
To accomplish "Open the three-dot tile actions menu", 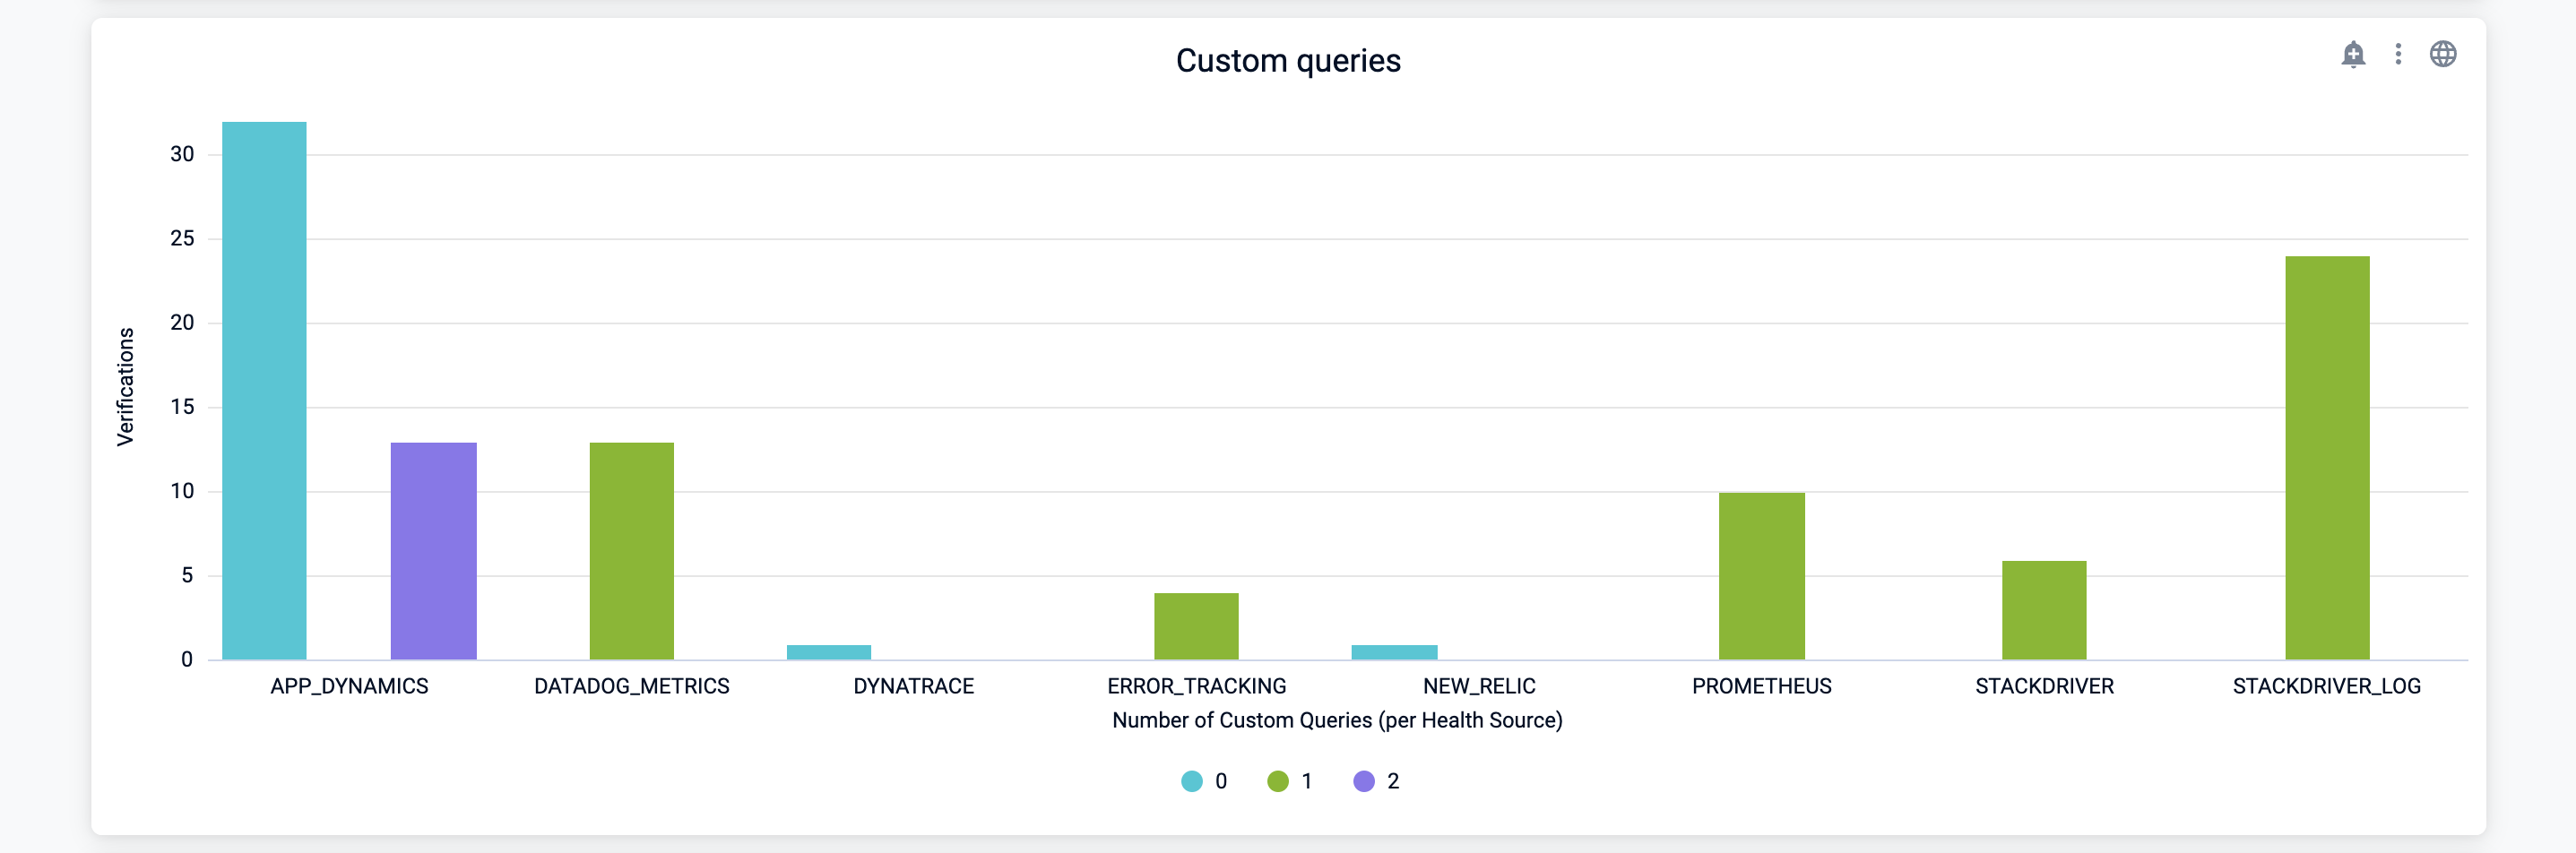I will point(2398,54).
